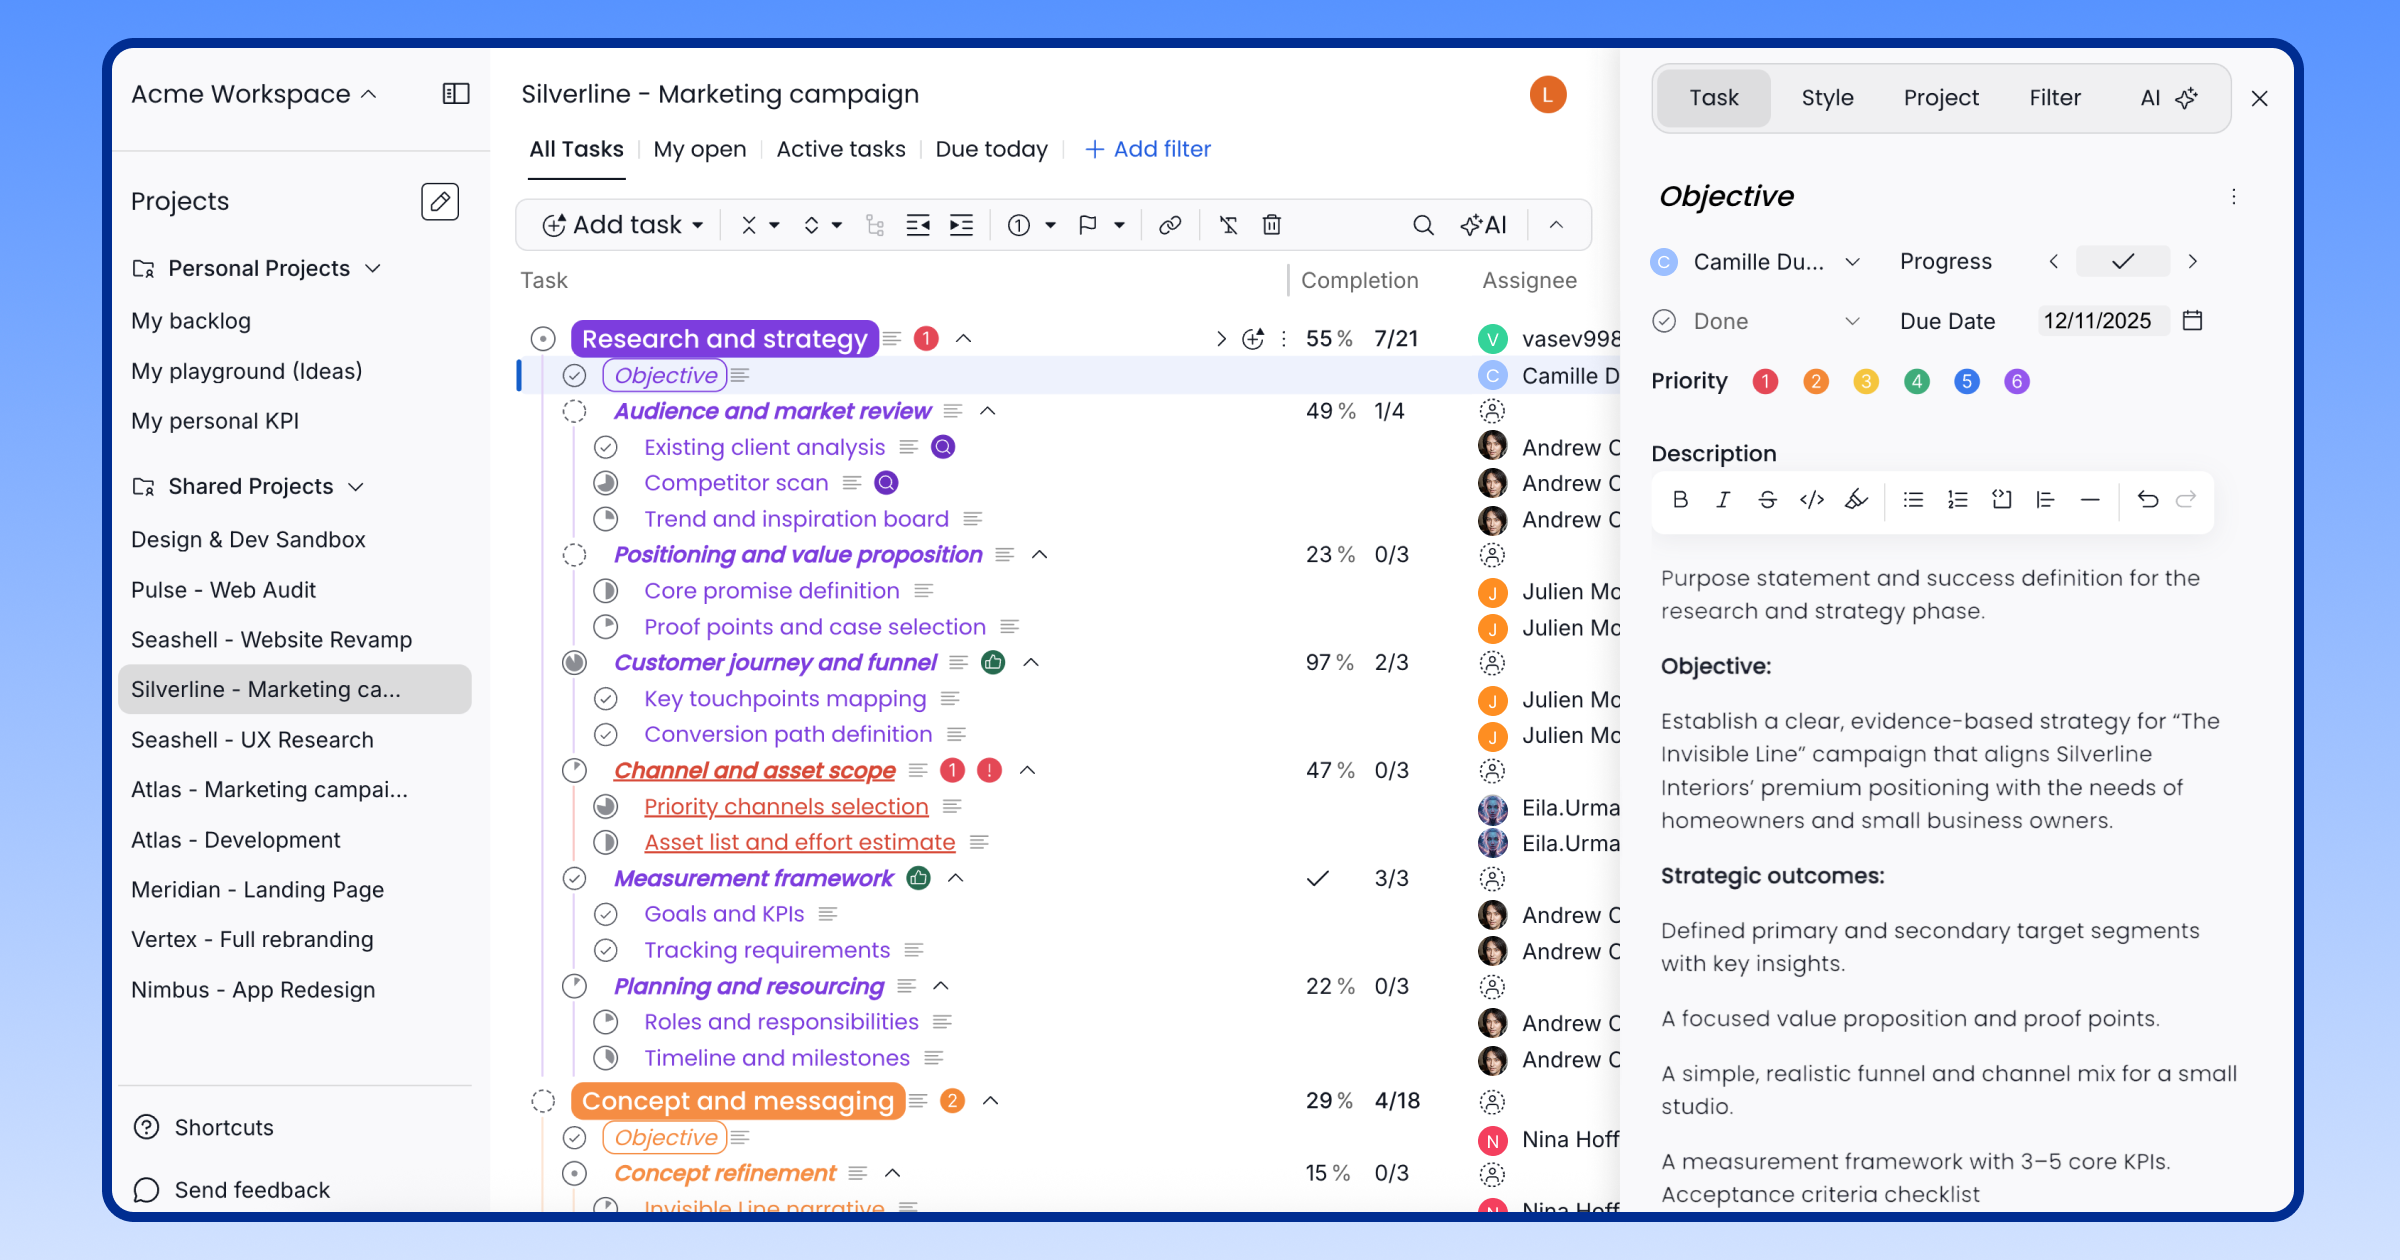Image resolution: width=2400 pixels, height=1260 pixels.
Task: Click the strikethrough formatting icon
Action: click(1767, 500)
